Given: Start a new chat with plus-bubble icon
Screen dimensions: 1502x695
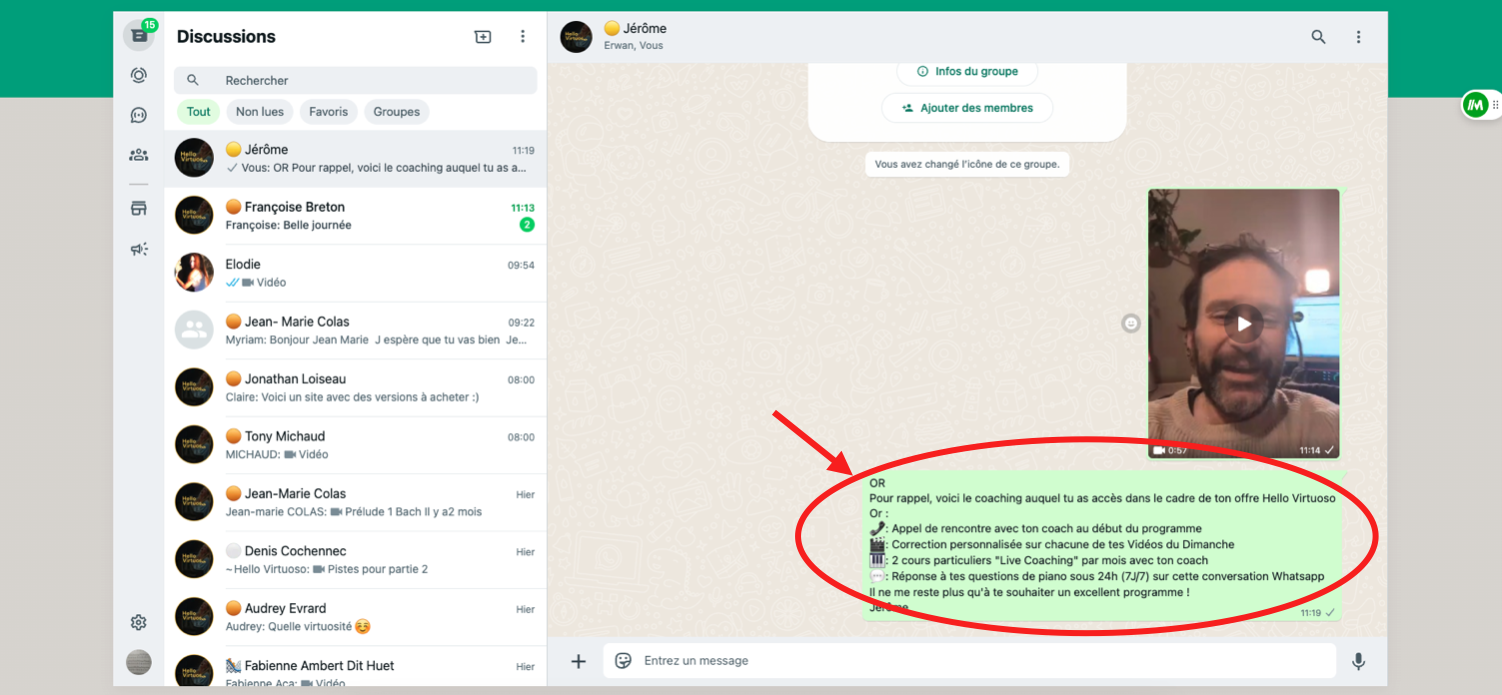Looking at the screenshot, I should [483, 37].
